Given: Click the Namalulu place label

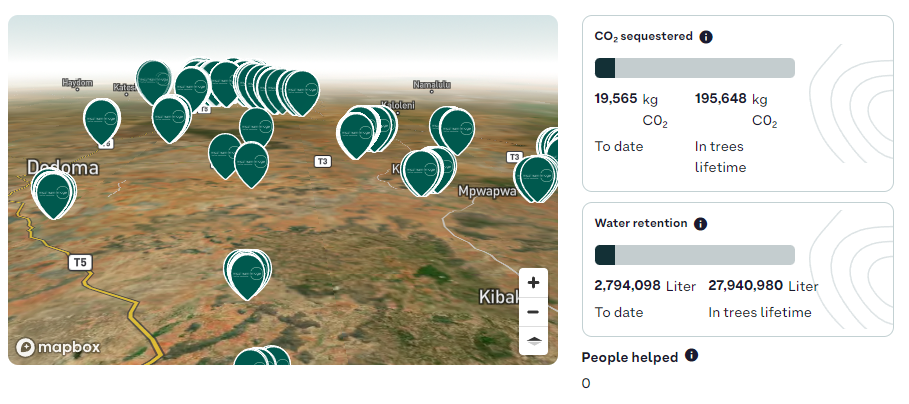Looking at the screenshot, I should tap(431, 85).
